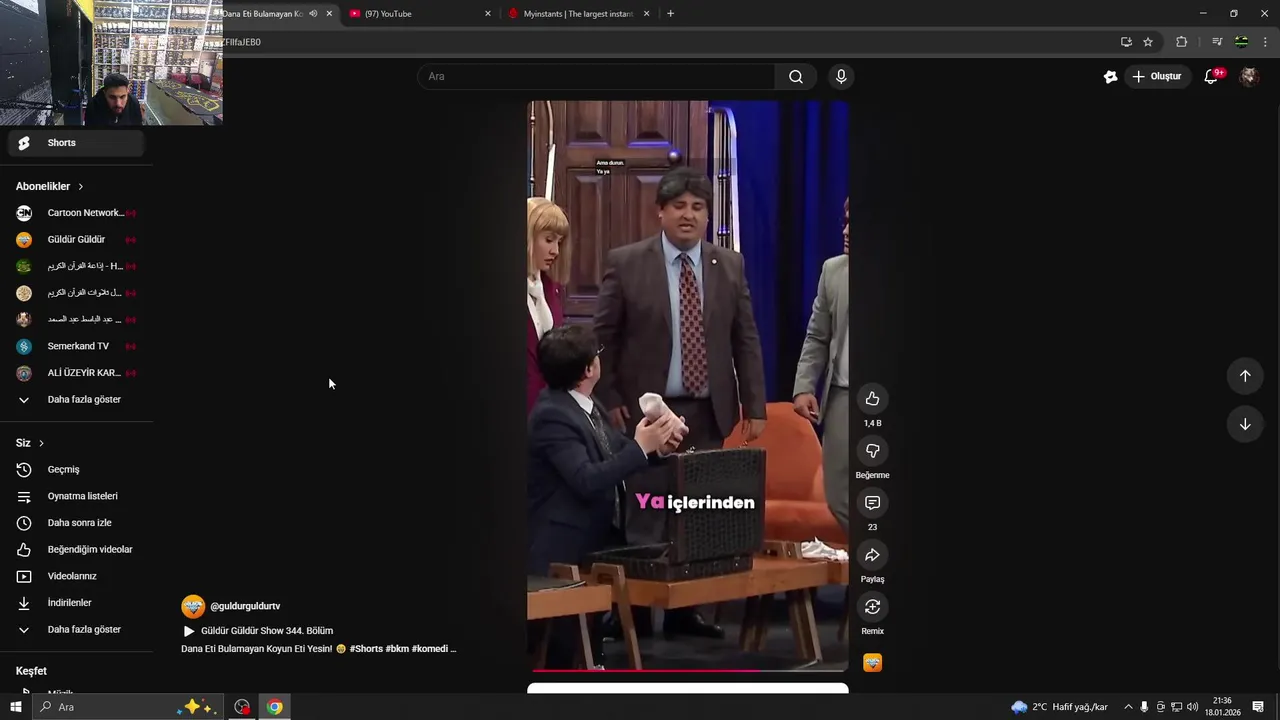Open the @guldurguldurtv channel link
1280x720 pixels.
click(x=245, y=607)
